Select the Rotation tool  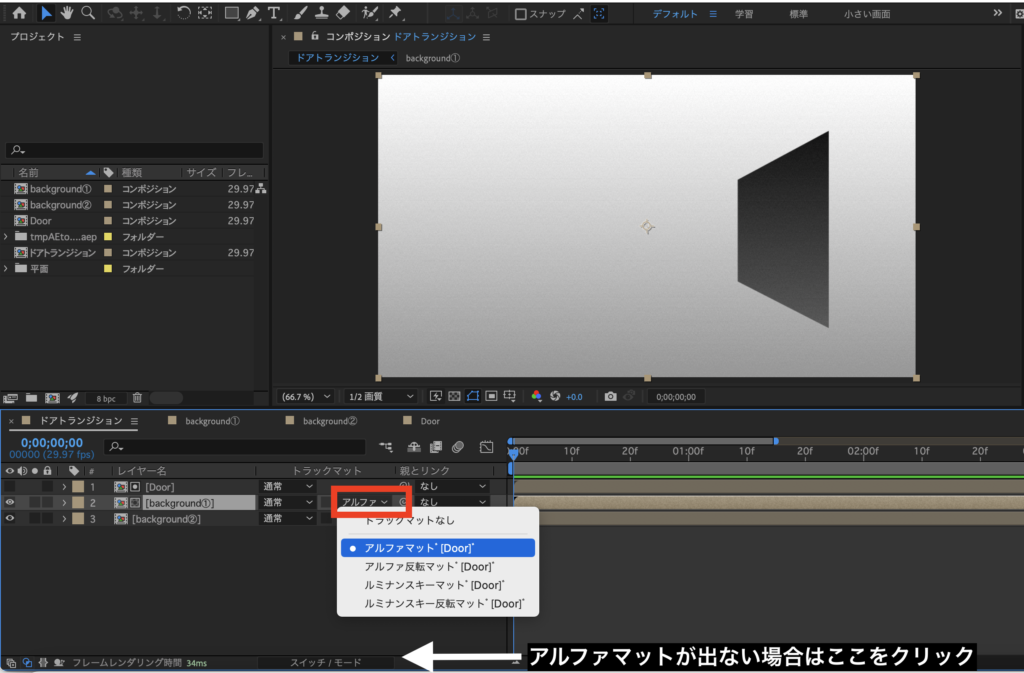[x=183, y=14]
